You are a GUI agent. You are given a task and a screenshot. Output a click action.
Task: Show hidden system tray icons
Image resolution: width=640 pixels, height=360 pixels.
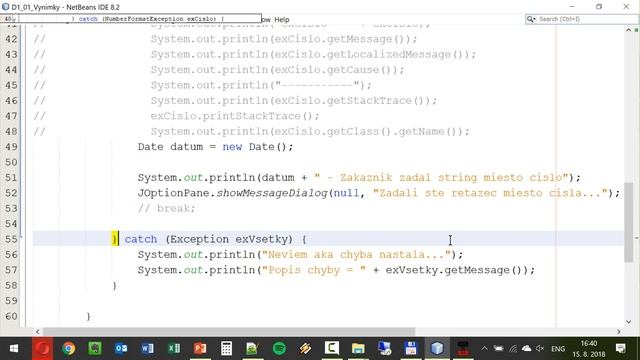tap(484, 349)
